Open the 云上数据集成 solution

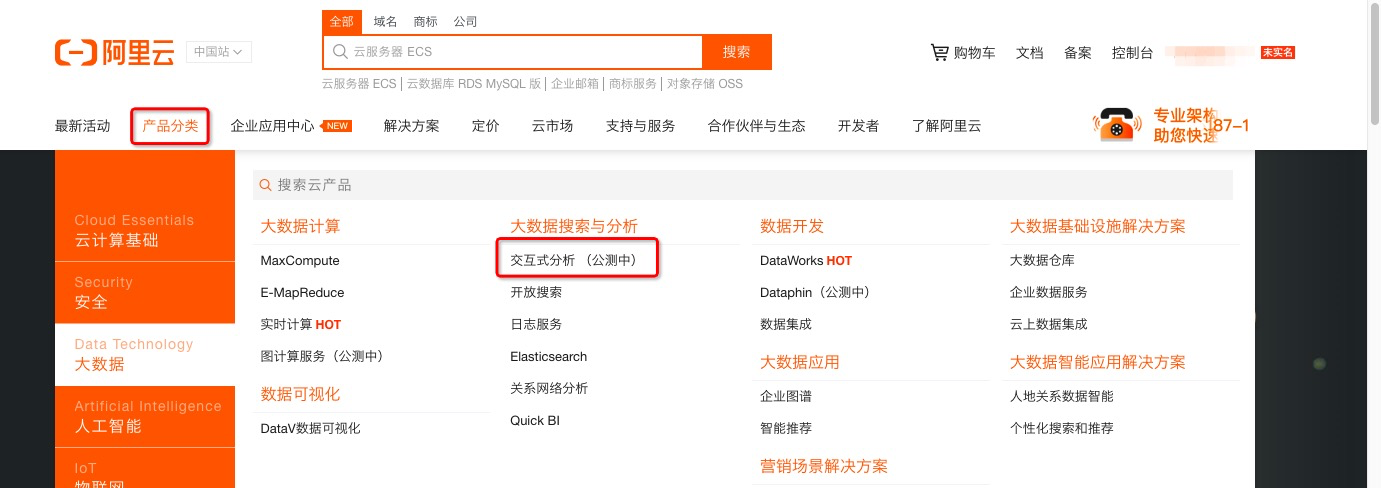tap(1049, 324)
